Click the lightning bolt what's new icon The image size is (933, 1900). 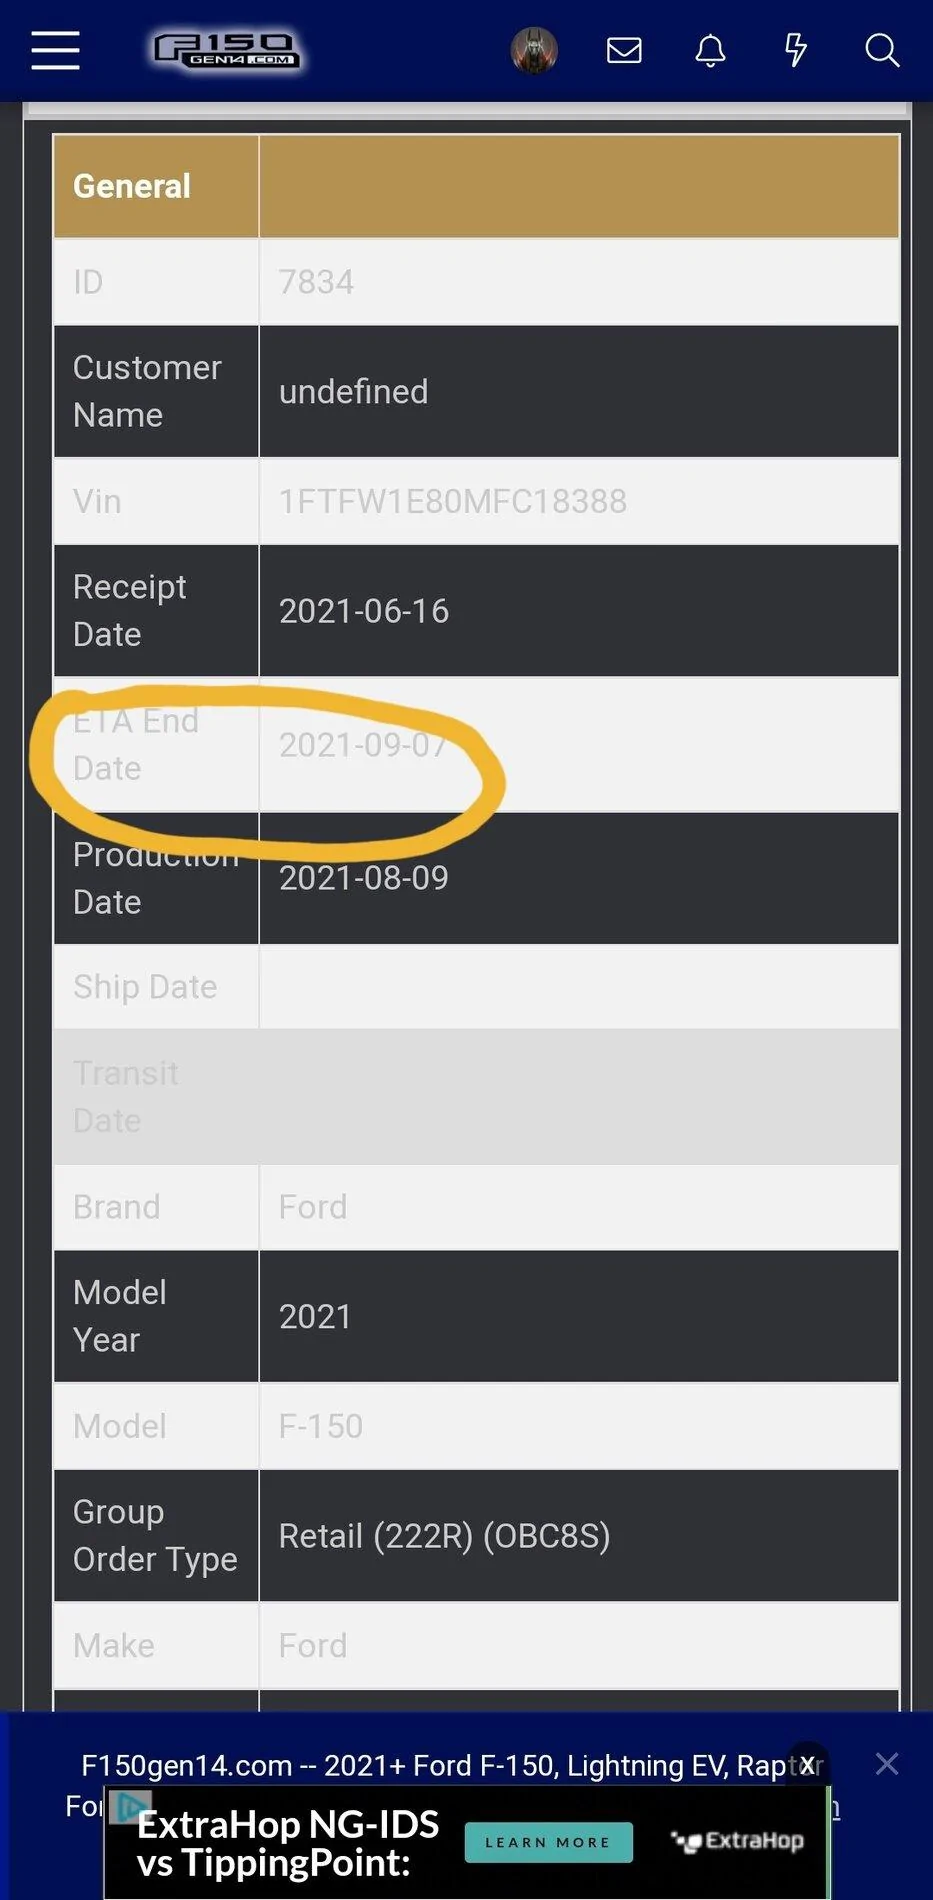tap(796, 50)
